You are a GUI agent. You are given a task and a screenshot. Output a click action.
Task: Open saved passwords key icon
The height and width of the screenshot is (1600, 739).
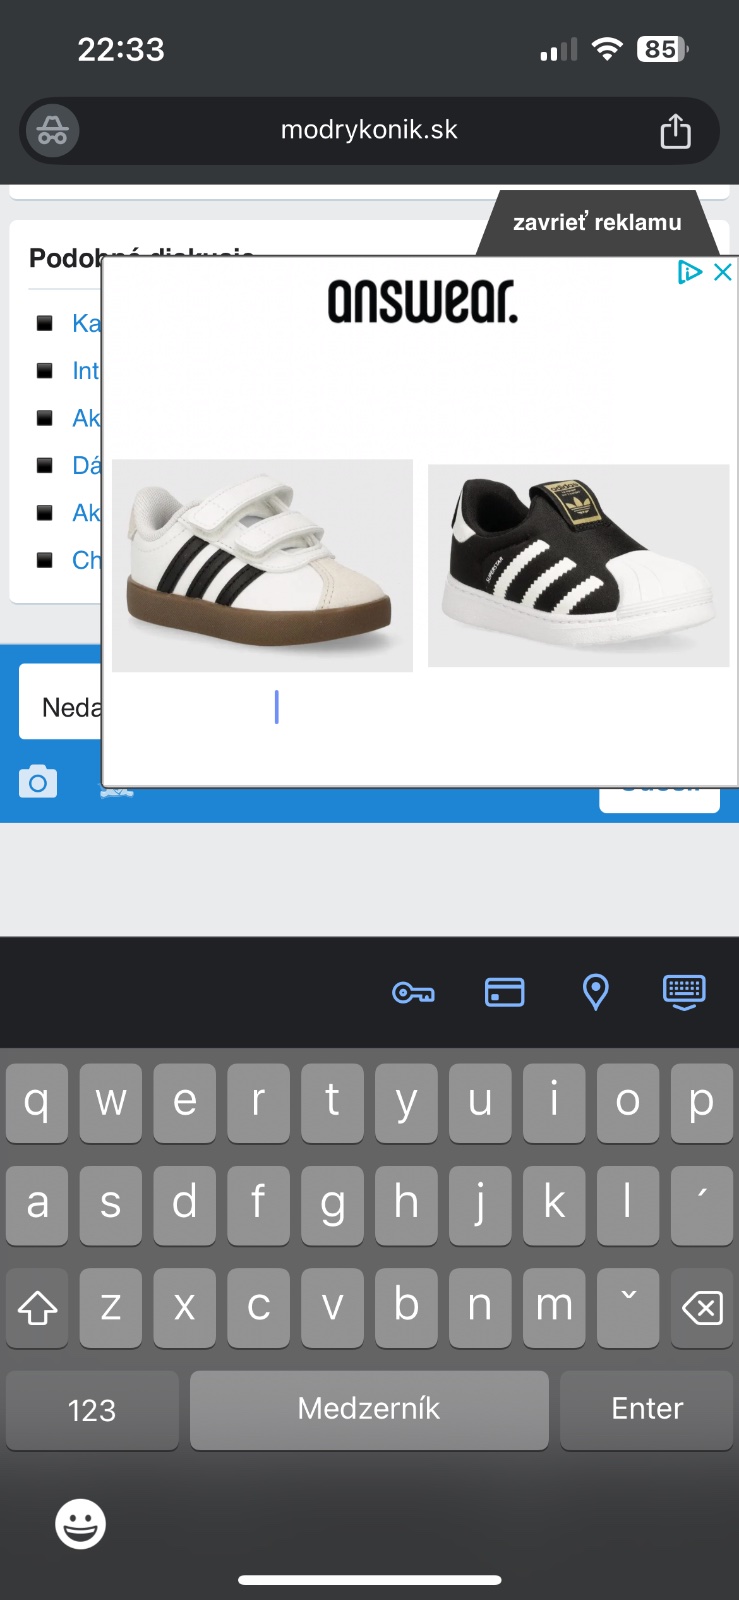point(413,992)
